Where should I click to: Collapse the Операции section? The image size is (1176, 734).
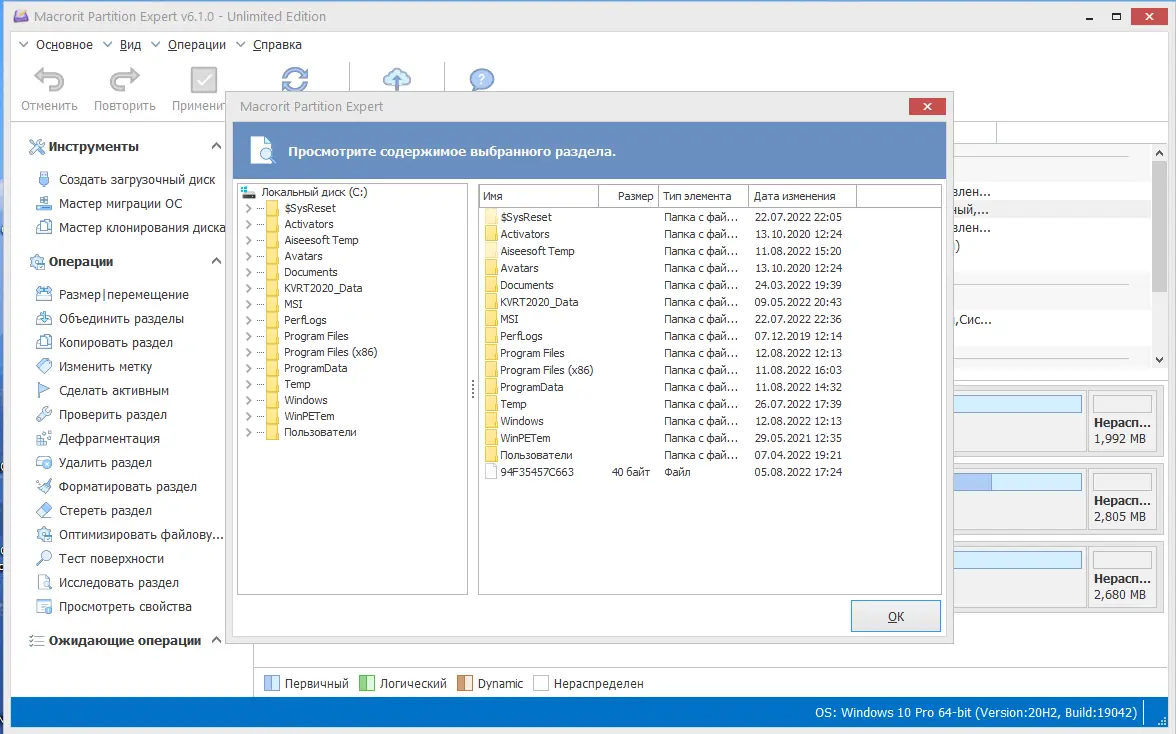pyautogui.click(x=216, y=261)
